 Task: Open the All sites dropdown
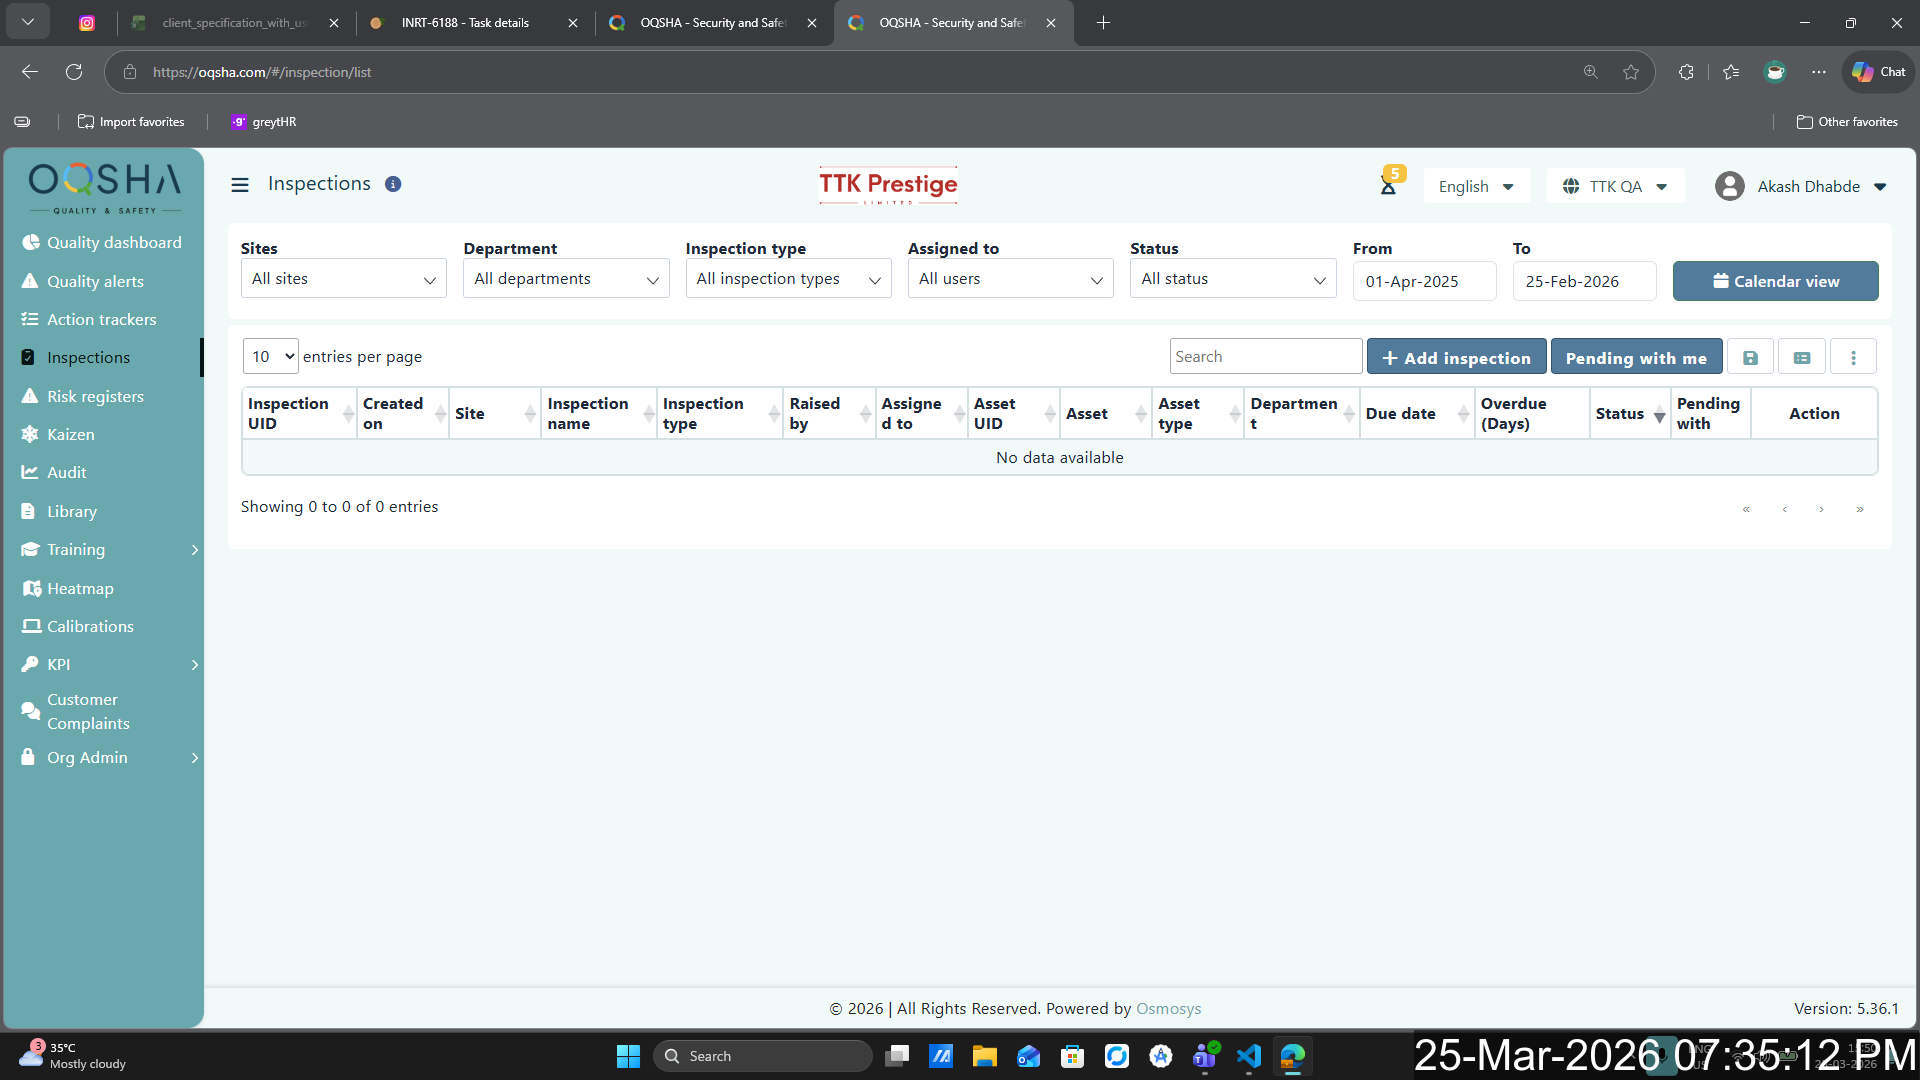point(343,279)
